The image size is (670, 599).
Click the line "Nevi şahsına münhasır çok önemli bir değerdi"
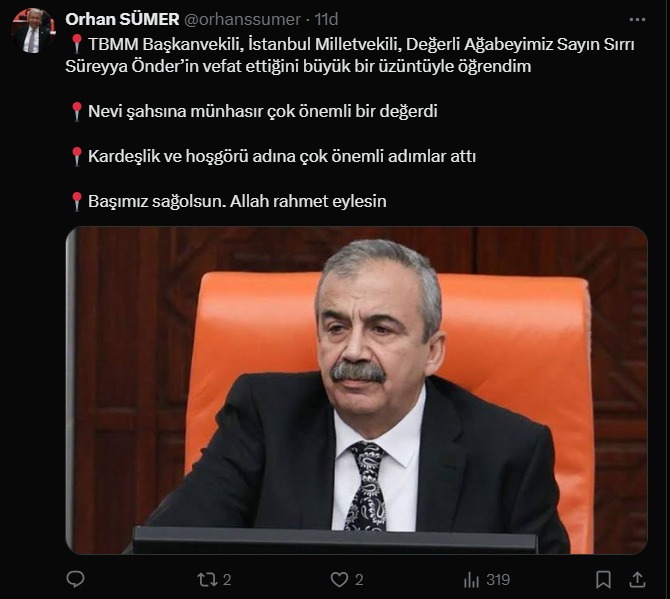click(262, 111)
